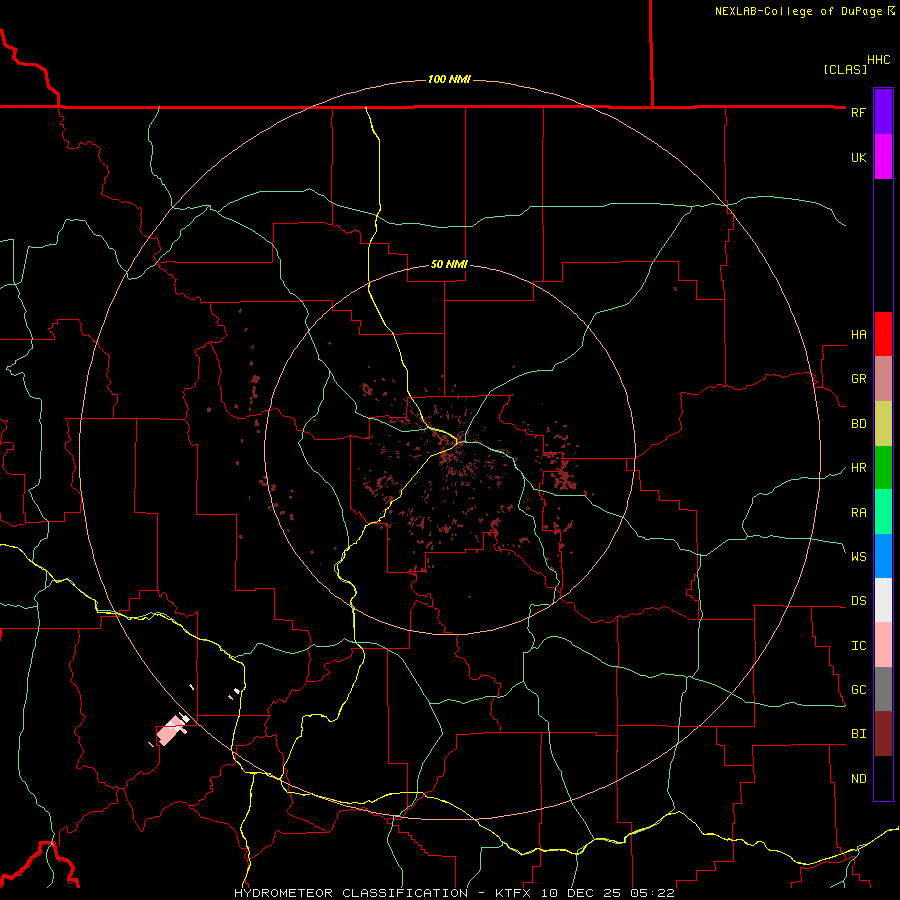This screenshot has height=900, width=900.
Task: Click the ND black legend swatch
Action: click(883, 778)
